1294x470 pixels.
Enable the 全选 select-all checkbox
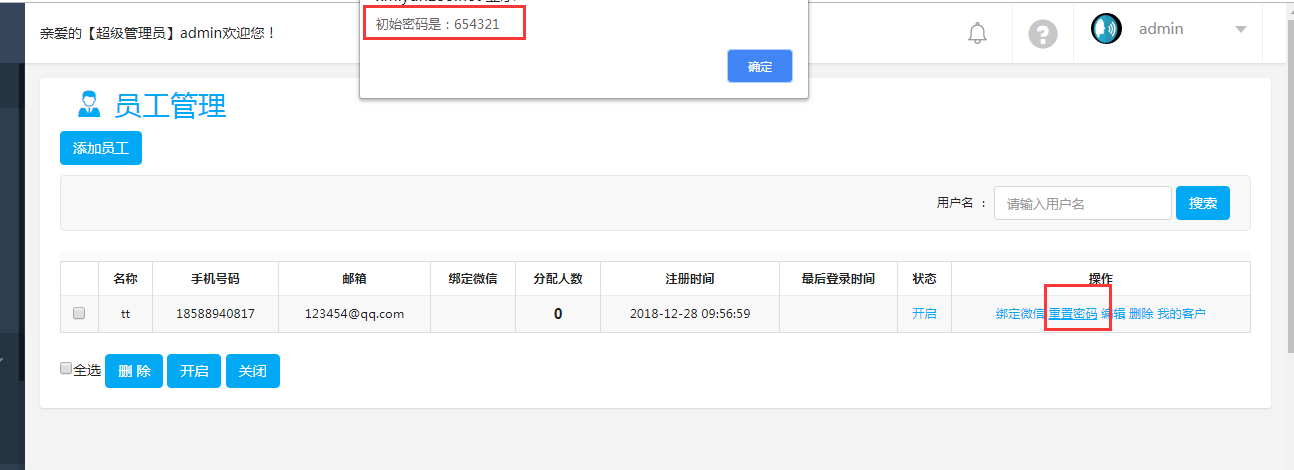pyautogui.click(x=66, y=369)
